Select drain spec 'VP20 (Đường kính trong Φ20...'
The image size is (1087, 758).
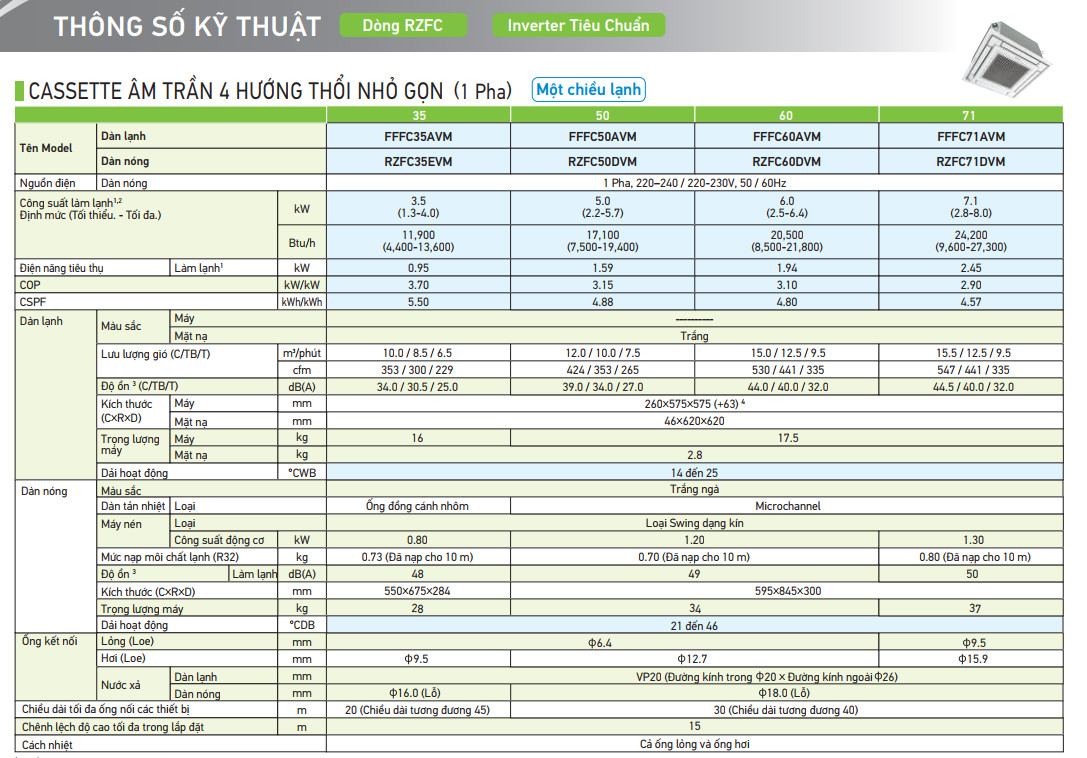(767, 677)
